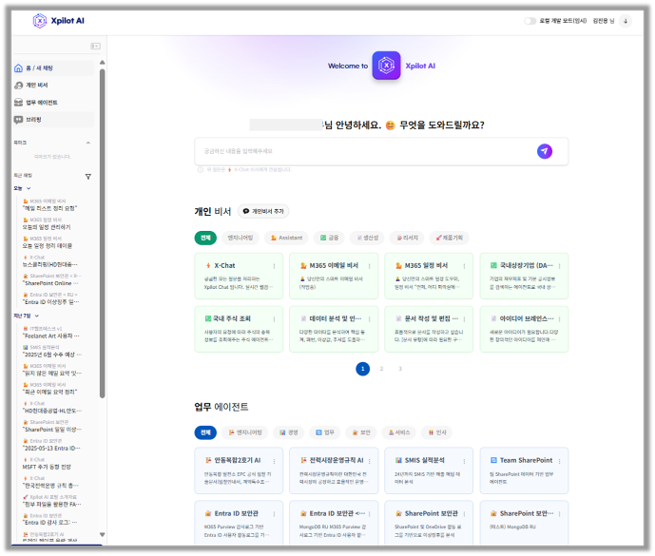The height and width of the screenshot is (556, 655).
Task: Select the 업무 agent filter chip
Action: point(325,432)
